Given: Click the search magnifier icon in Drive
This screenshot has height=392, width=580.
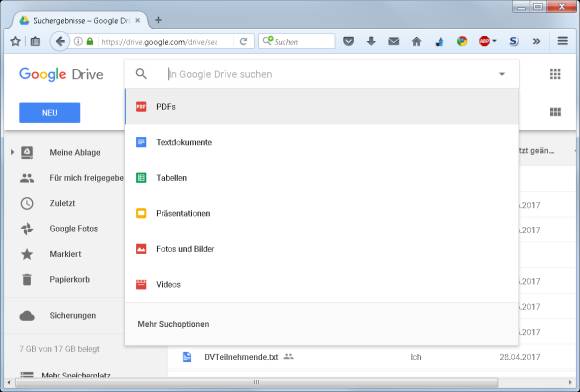Looking at the screenshot, I should coord(141,74).
